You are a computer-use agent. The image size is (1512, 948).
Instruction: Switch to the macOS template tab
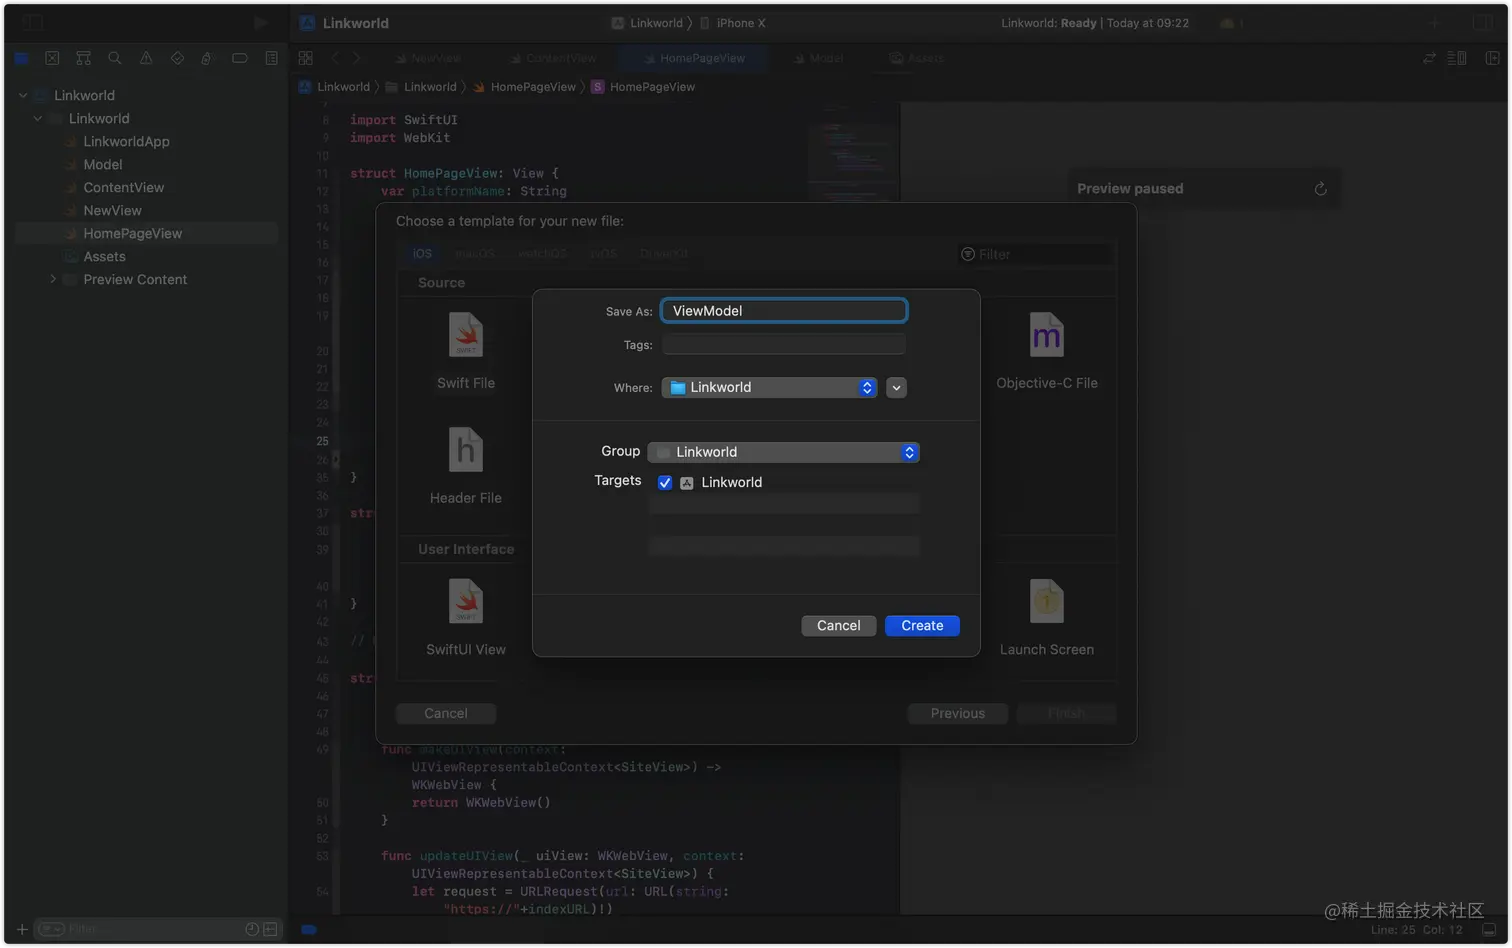click(476, 254)
